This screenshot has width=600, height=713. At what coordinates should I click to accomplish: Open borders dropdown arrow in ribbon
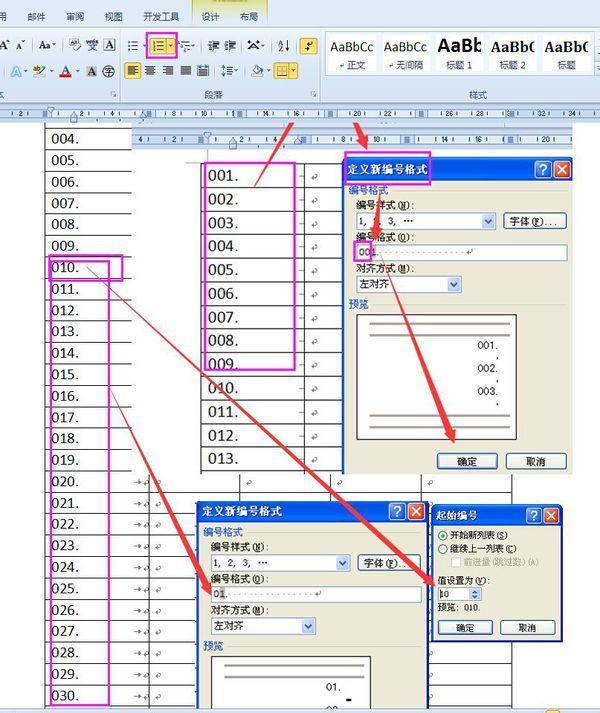coord(294,71)
